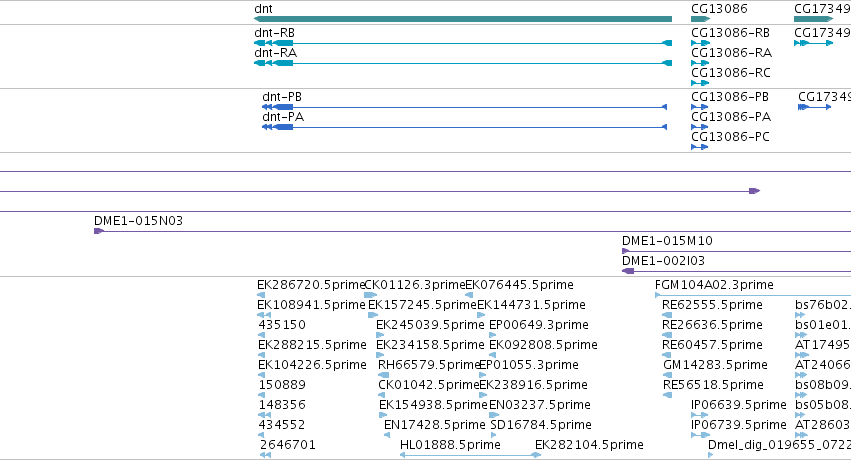
Task: Click the dnt-RB transcript glyph
Action: (x=463, y=43)
